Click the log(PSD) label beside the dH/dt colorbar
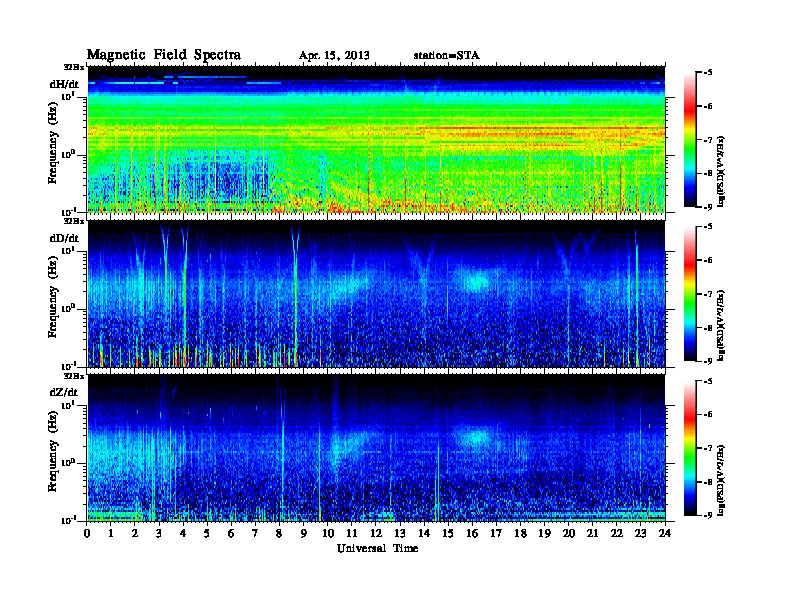The height and width of the screenshot is (612, 792). [721, 171]
